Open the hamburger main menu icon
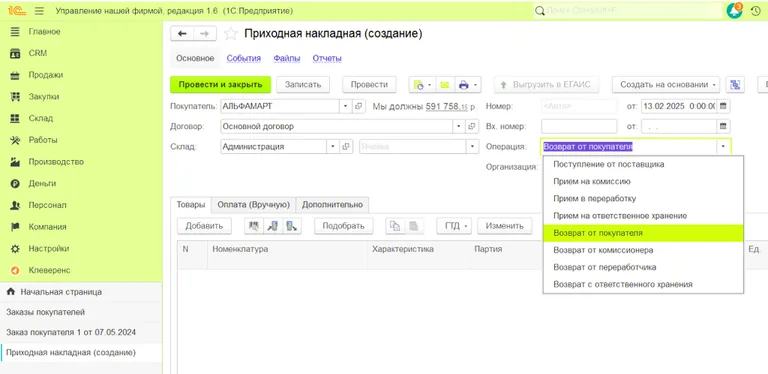 tap(40, 11)
